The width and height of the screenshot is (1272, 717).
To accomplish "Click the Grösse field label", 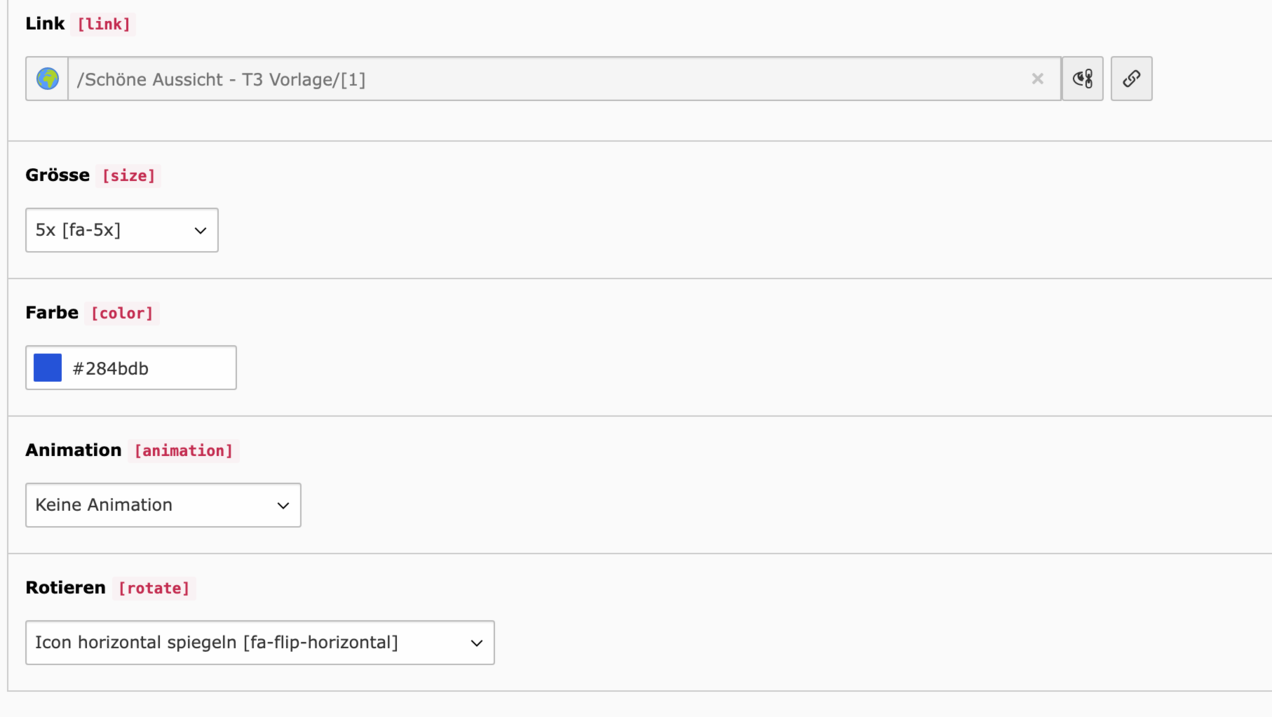I will tap(58, 175).
